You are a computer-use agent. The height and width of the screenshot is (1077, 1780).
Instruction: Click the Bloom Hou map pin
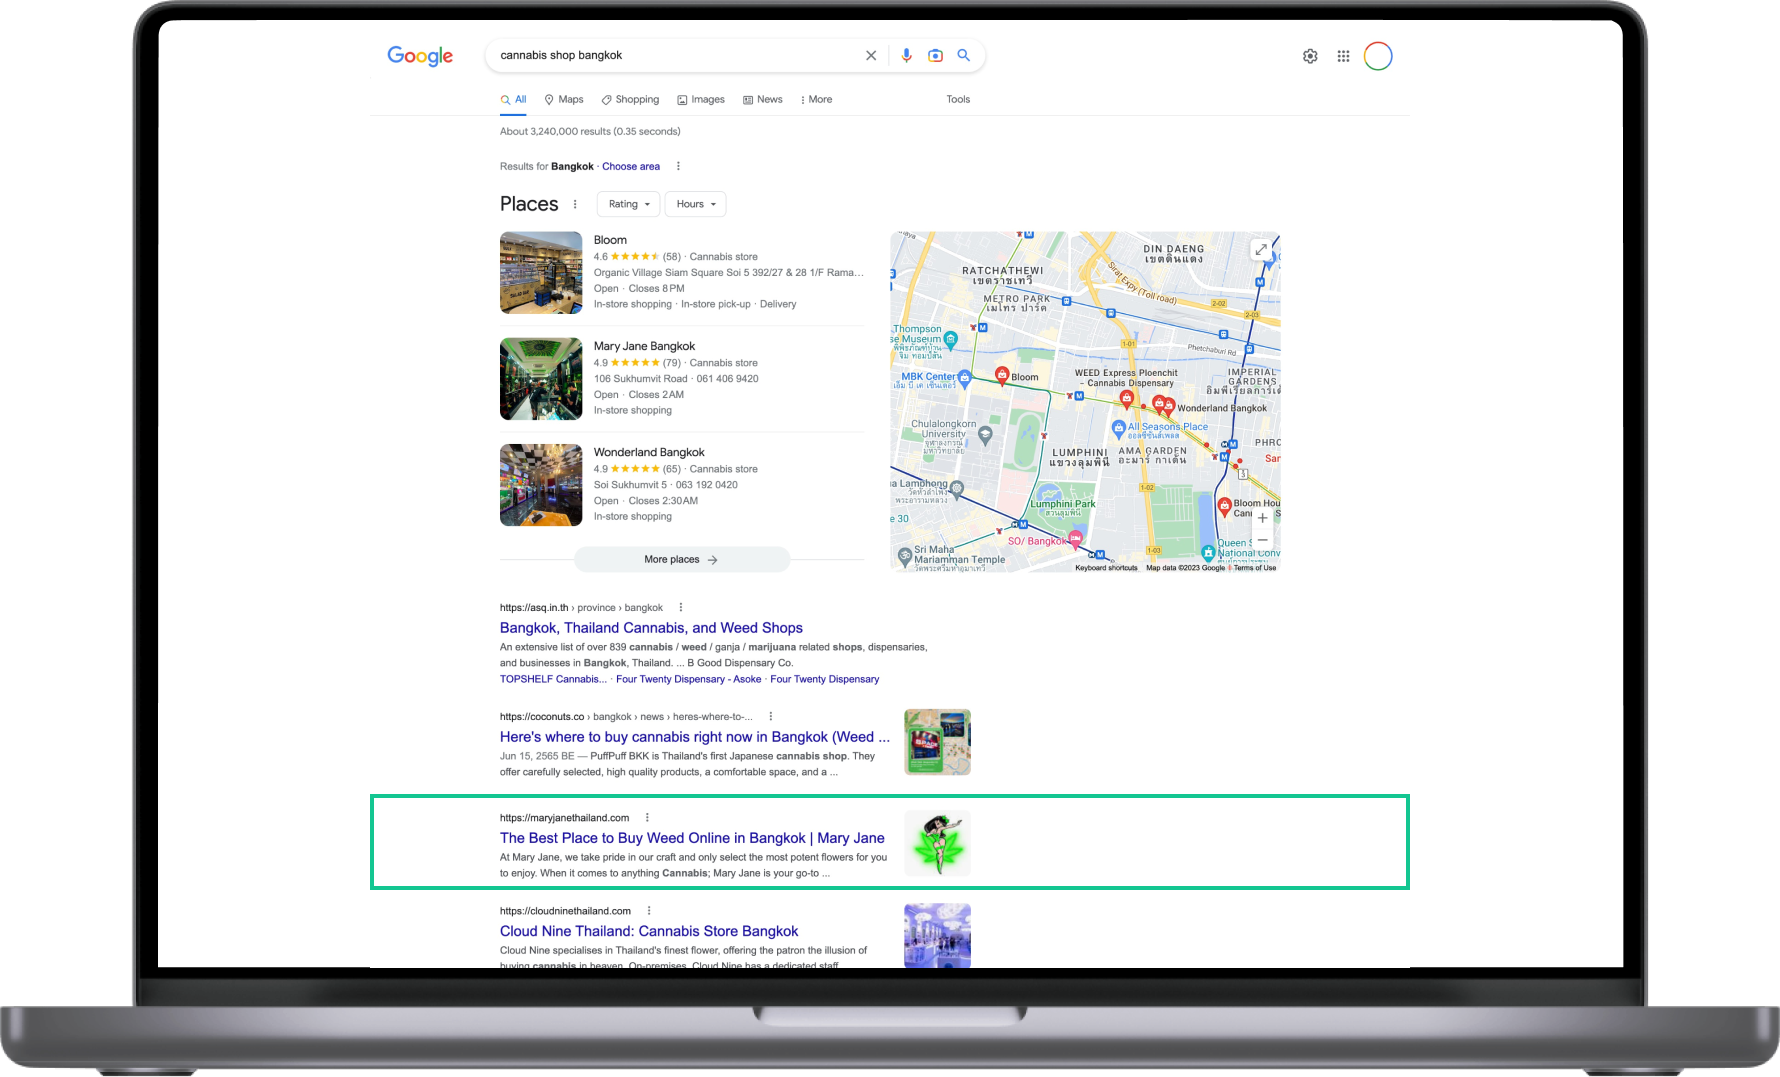pyautogui.click(x=1224, y=505)
